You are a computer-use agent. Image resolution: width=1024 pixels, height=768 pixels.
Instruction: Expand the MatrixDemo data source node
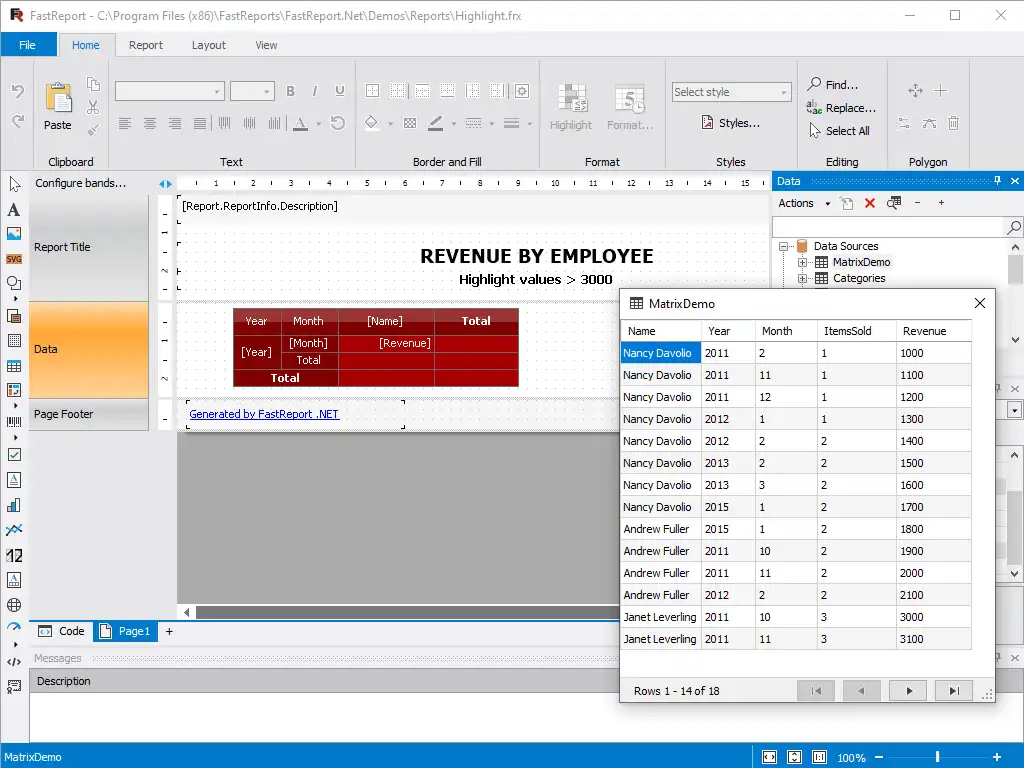click(x=802, y=263)
